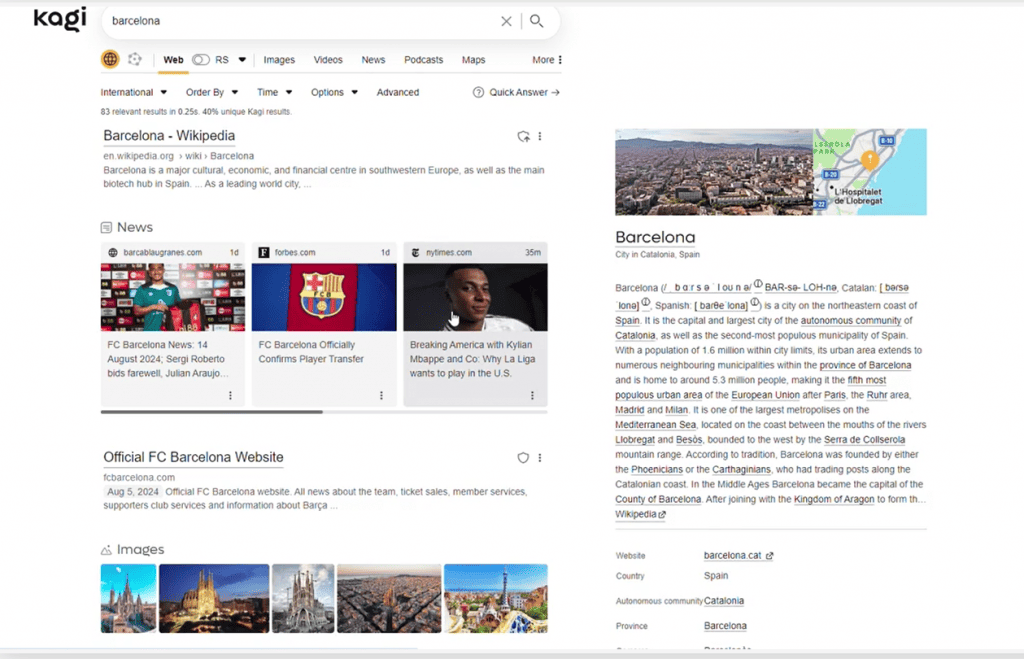Viewport: 1024px width, 659px height.
Task: Click the Catalonia autonomous community link
Action: 724,601
